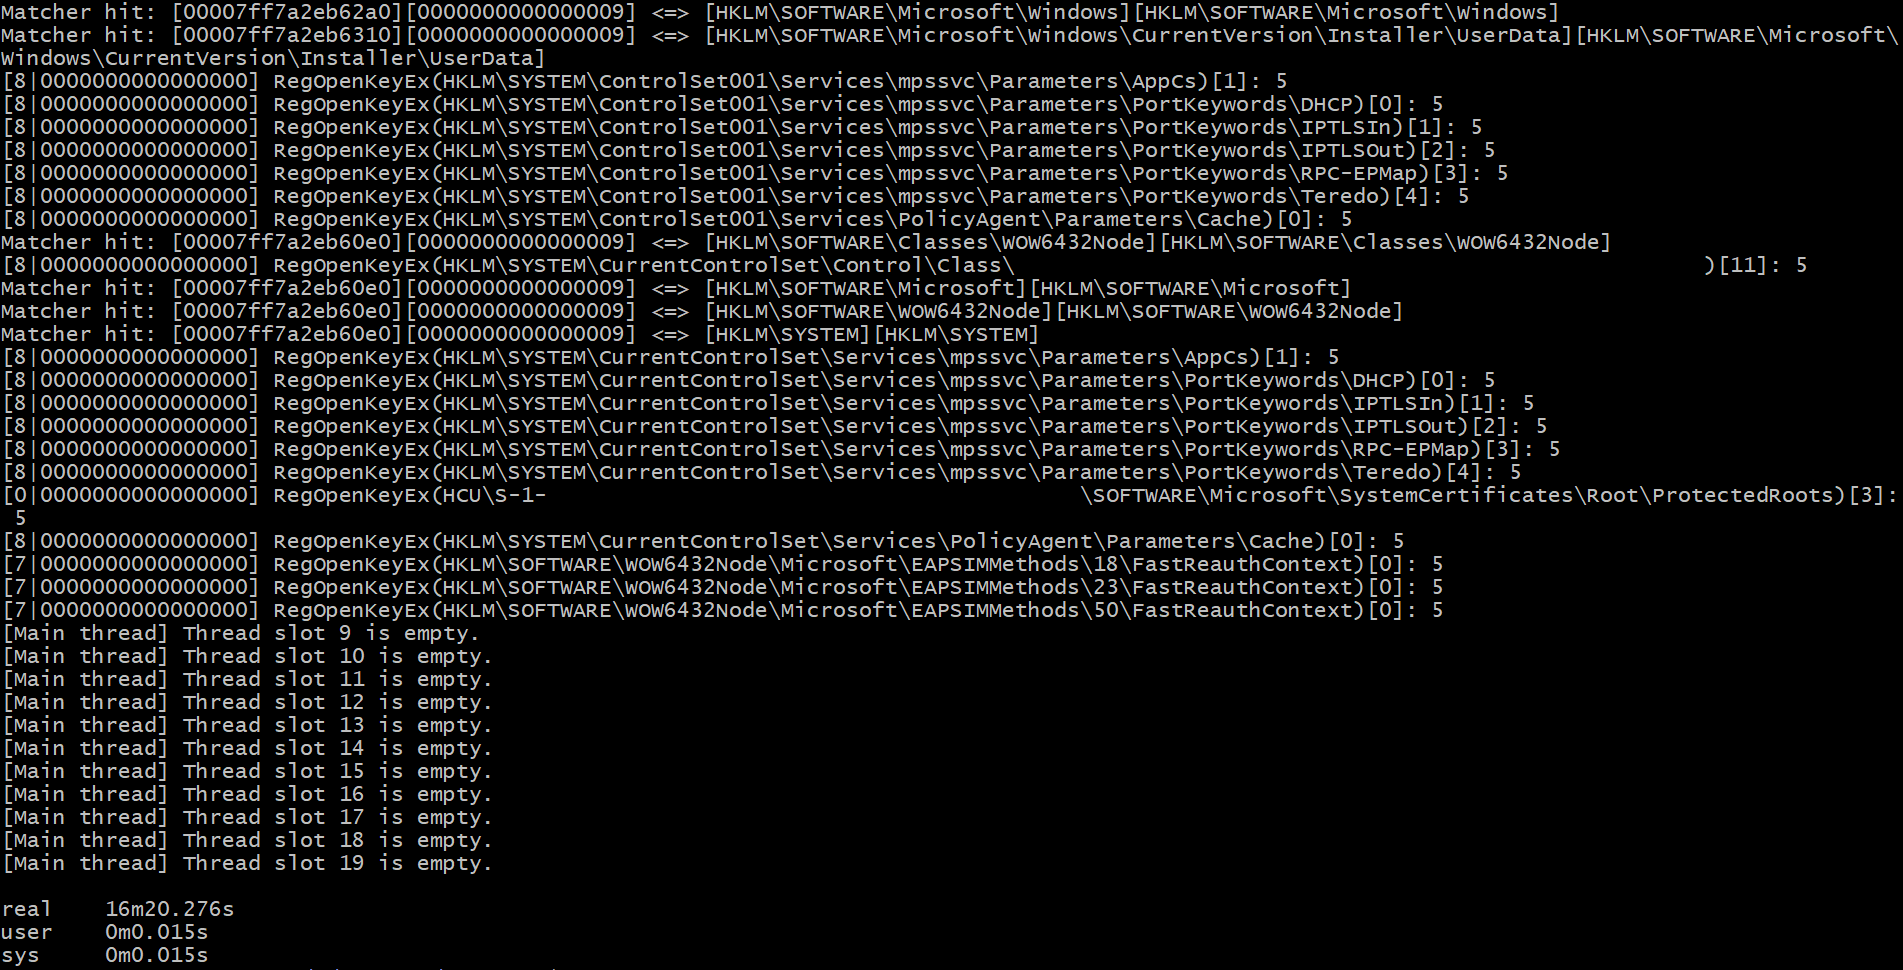This screenshot has width=1903, height=970.
Task: Click Matcher hit line for HKLM\SYSTEM
Action: coord(520,334)
